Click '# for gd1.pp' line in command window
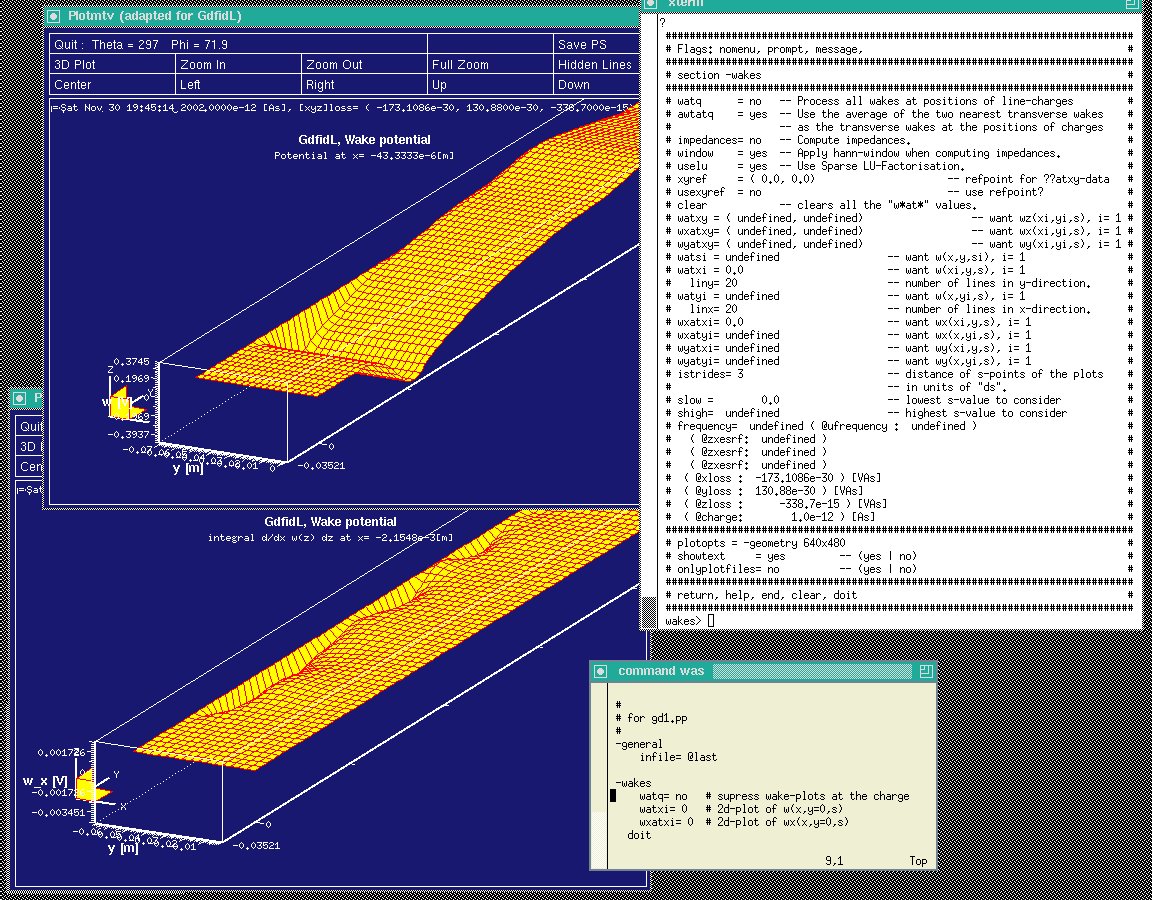This screenshot has height=900, width=1152. tap(652, 718)
